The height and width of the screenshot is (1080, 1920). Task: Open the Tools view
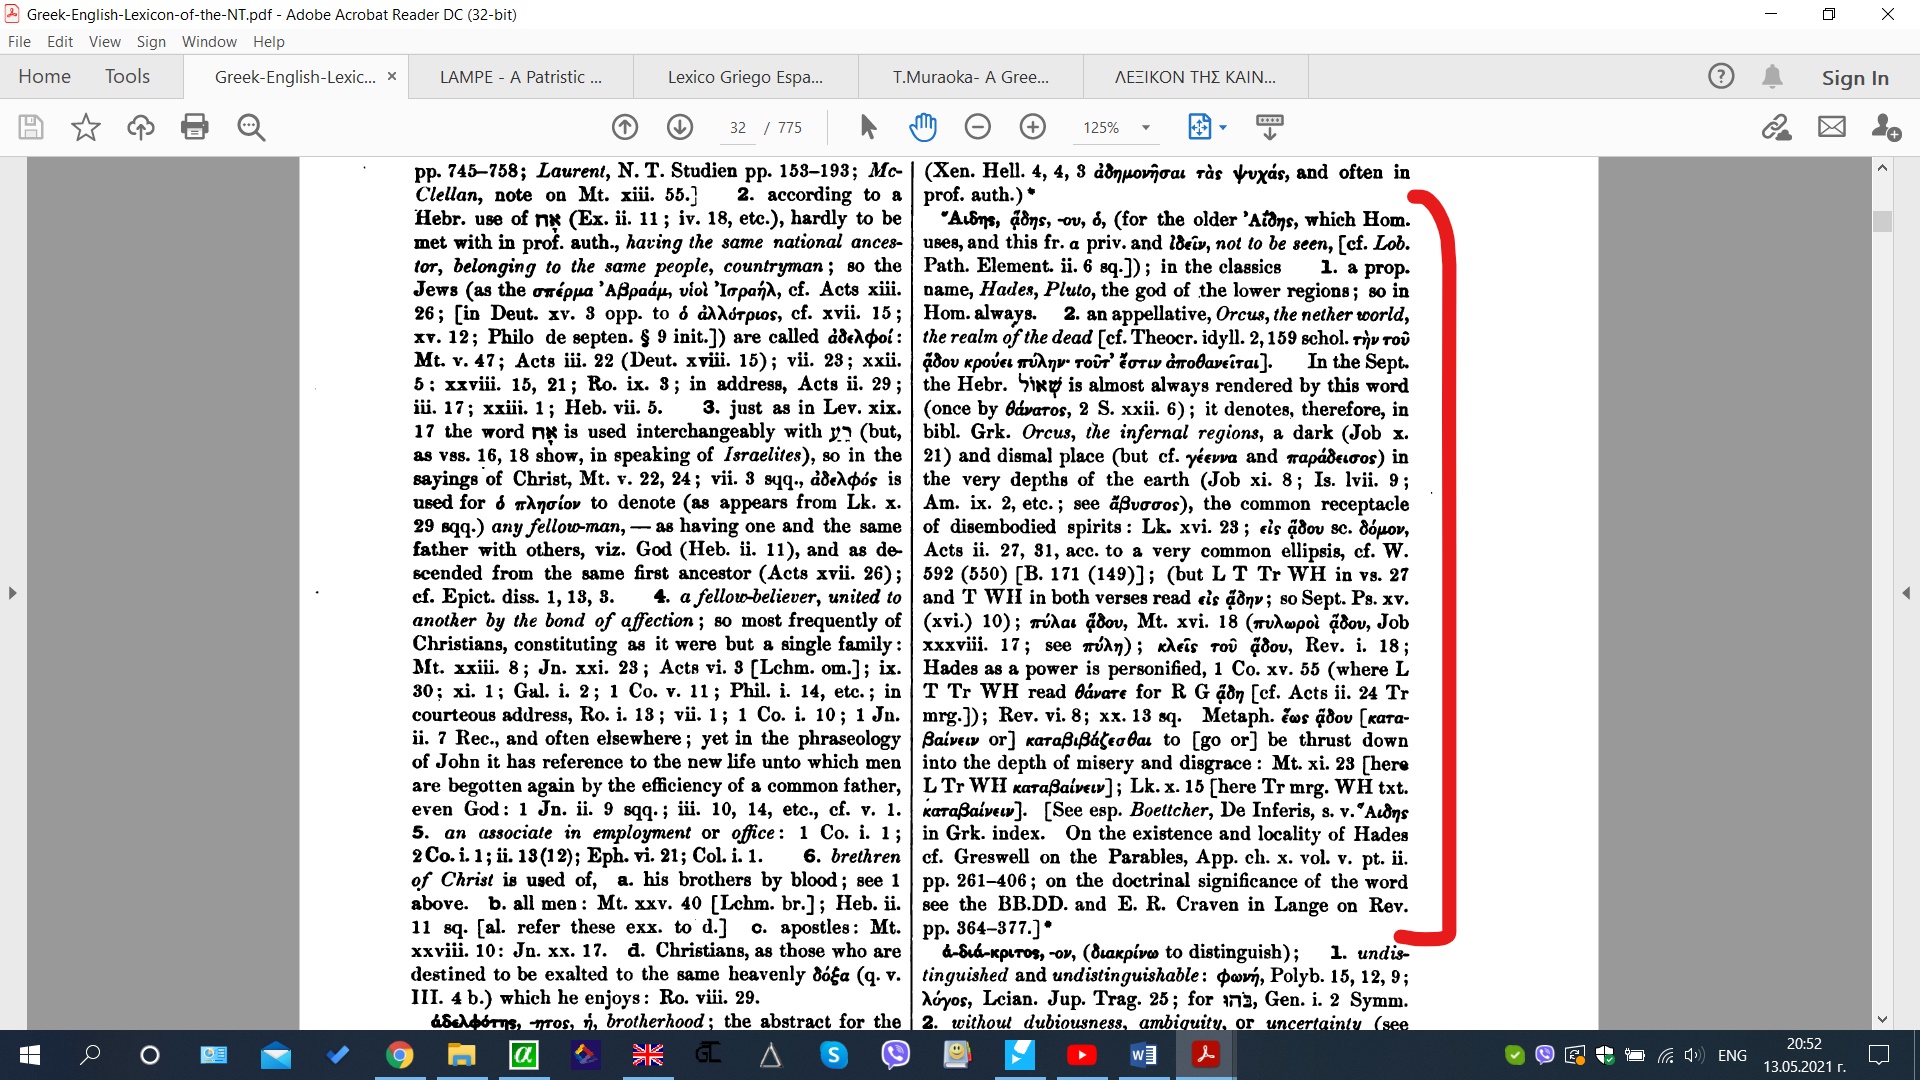(x=127, y=77)
